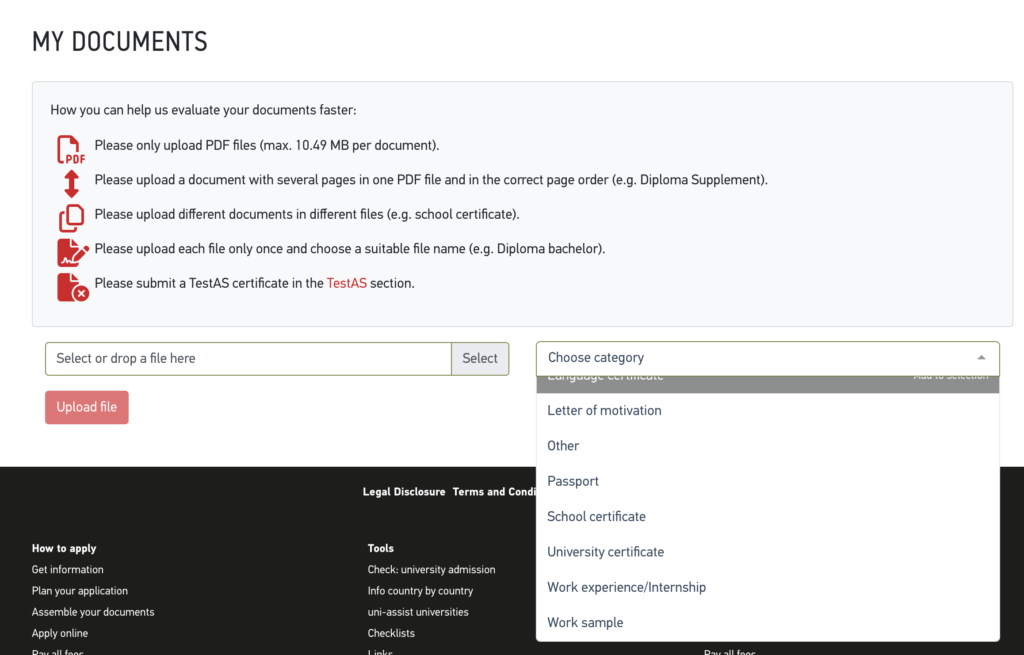Select Work experience/Internship category
The height and width of the screenshot is (655, 1024).
click(626, 587)
